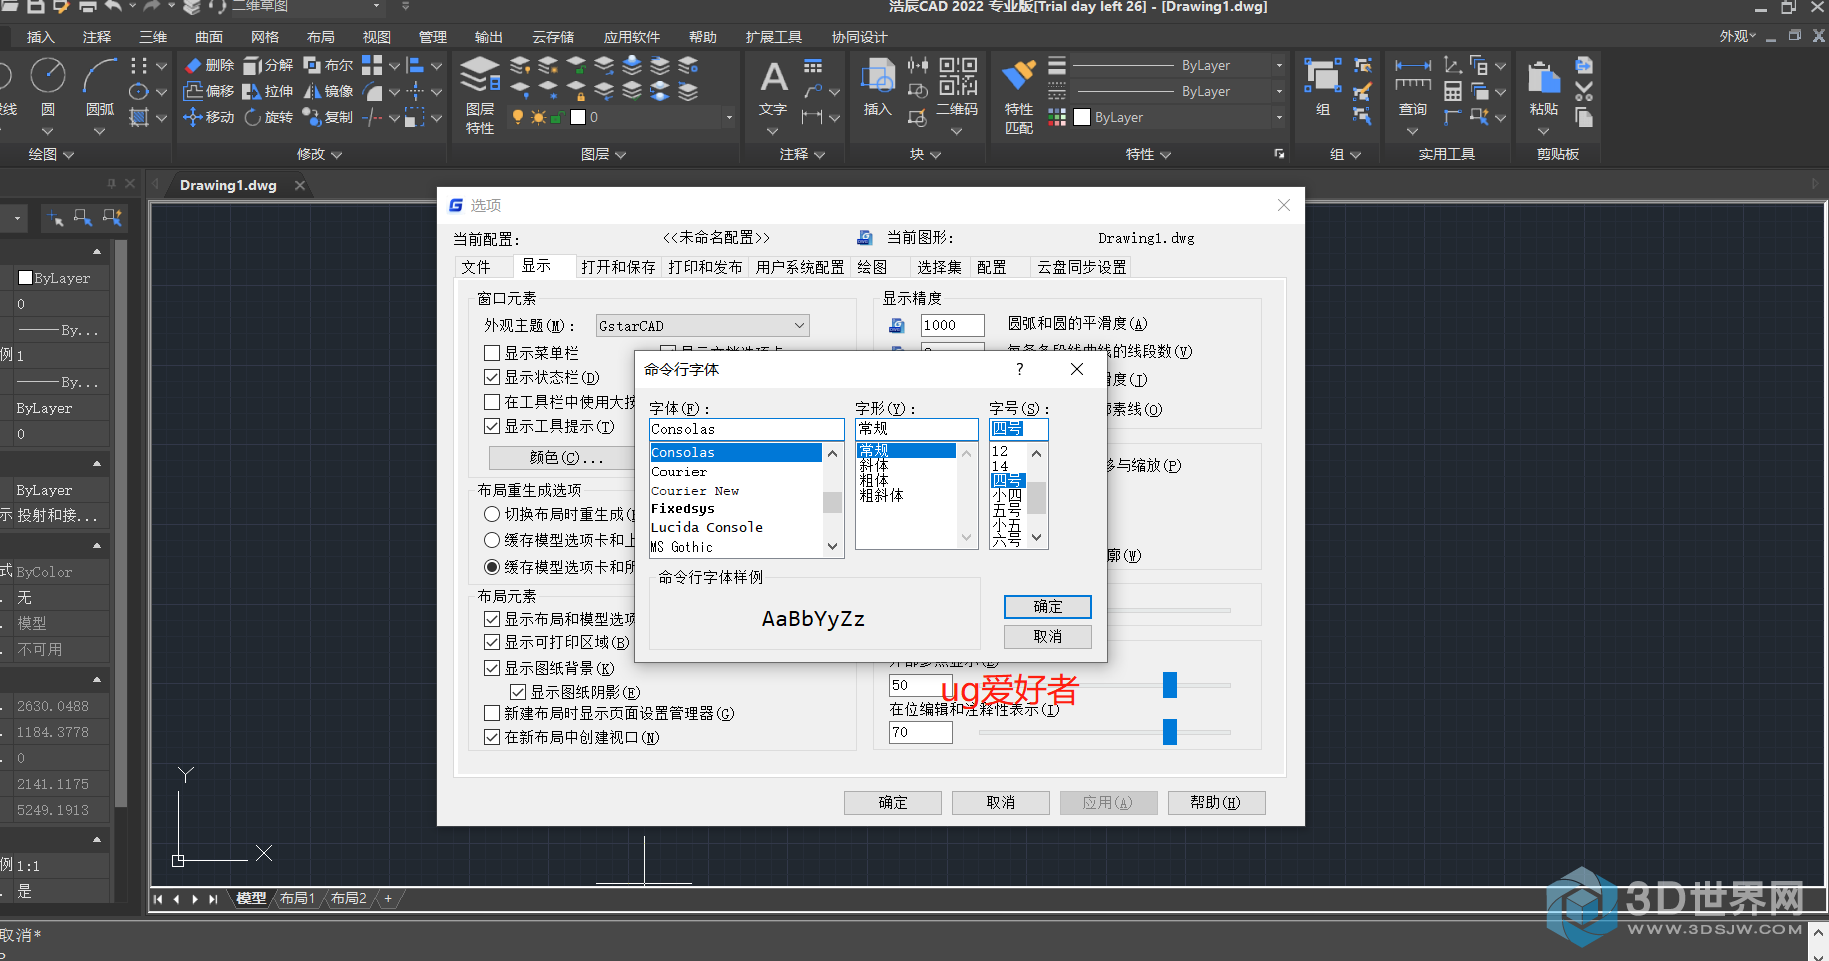Viewport: 1829px width, 961px height.
Task: Click 取消 in the Options dialog
Action: pyautogui.click(x=1000, y=803)
